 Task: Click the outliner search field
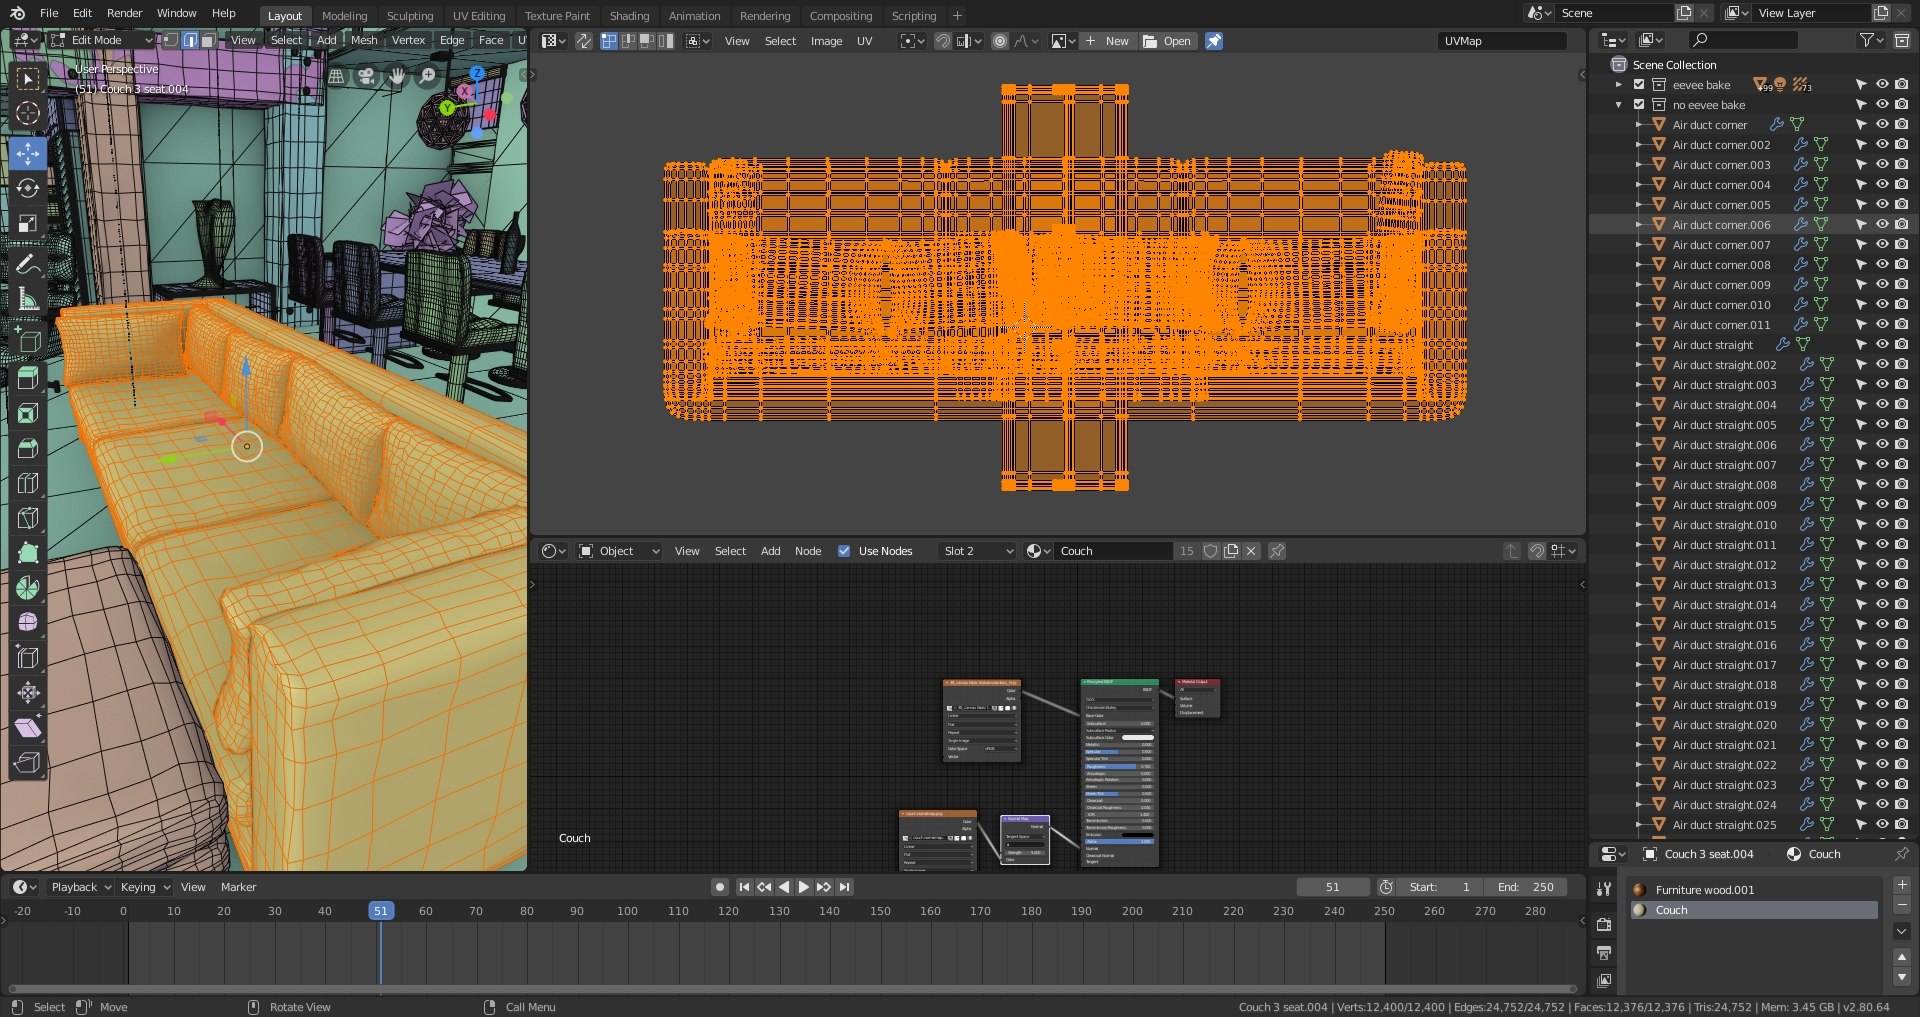[1742, 40]
